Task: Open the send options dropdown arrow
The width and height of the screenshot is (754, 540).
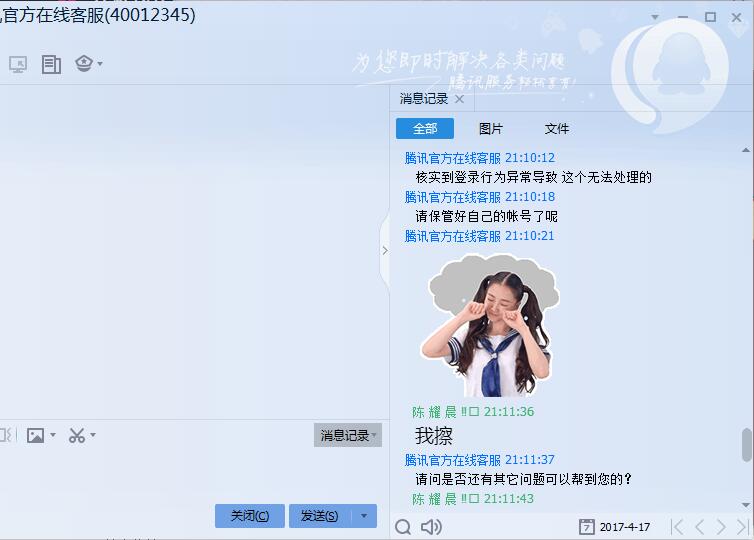Action: point(364,516)
